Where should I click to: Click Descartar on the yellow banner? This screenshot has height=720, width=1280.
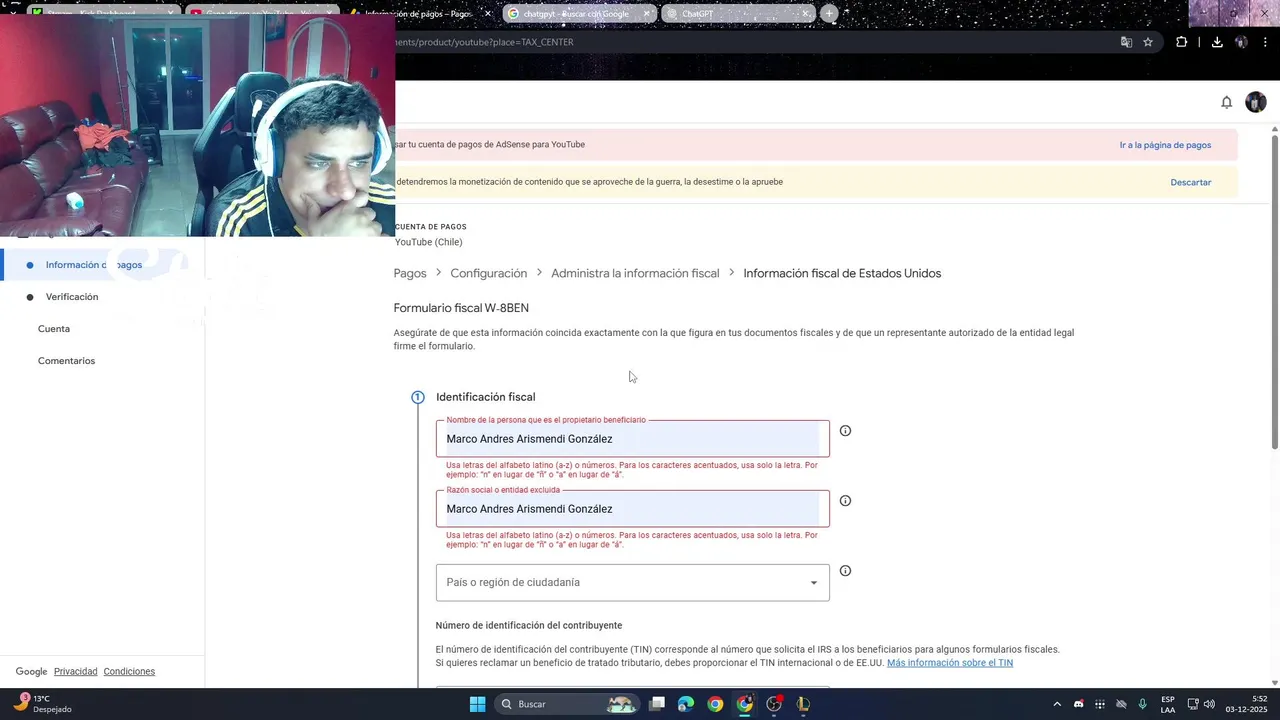pyautogui.click(x=1191, y=182)
